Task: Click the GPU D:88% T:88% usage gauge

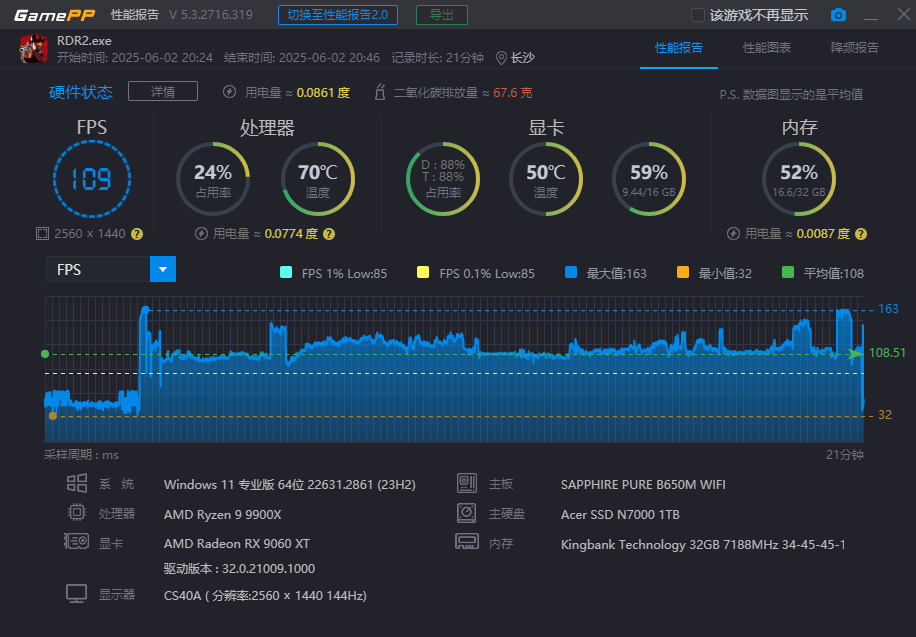Action: 443,179
